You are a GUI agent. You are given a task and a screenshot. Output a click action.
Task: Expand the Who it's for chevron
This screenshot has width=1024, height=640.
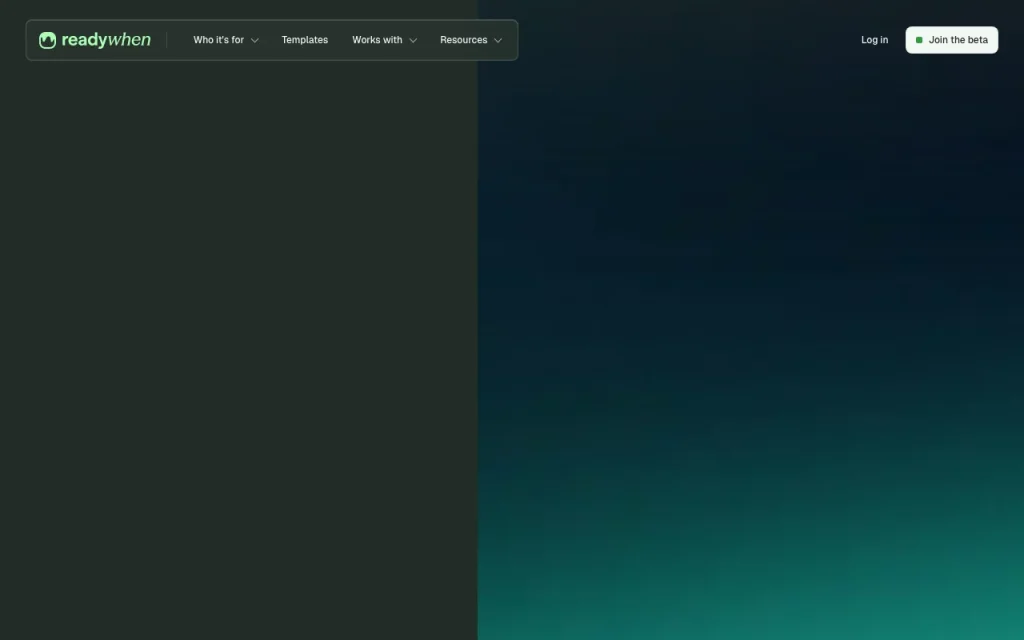(255, 40)
